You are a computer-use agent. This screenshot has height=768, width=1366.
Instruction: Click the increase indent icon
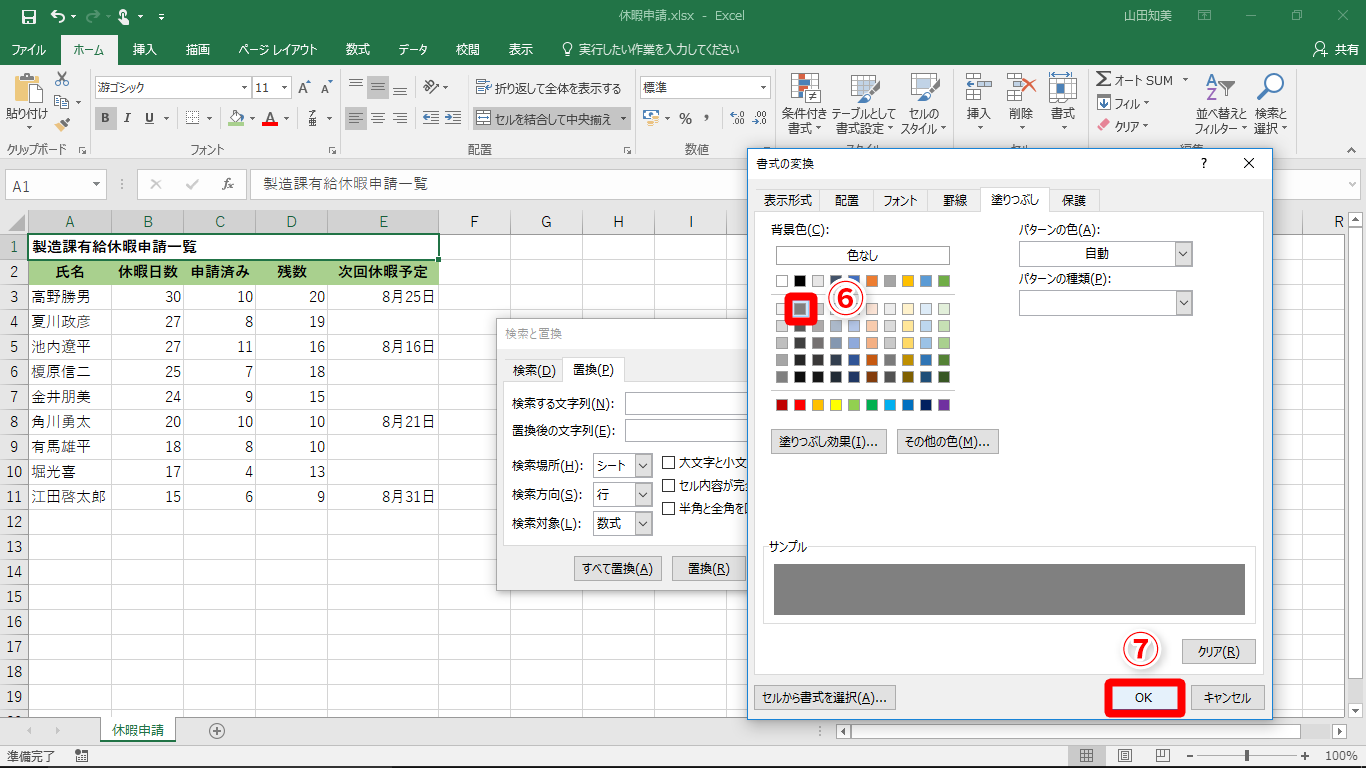453,118
